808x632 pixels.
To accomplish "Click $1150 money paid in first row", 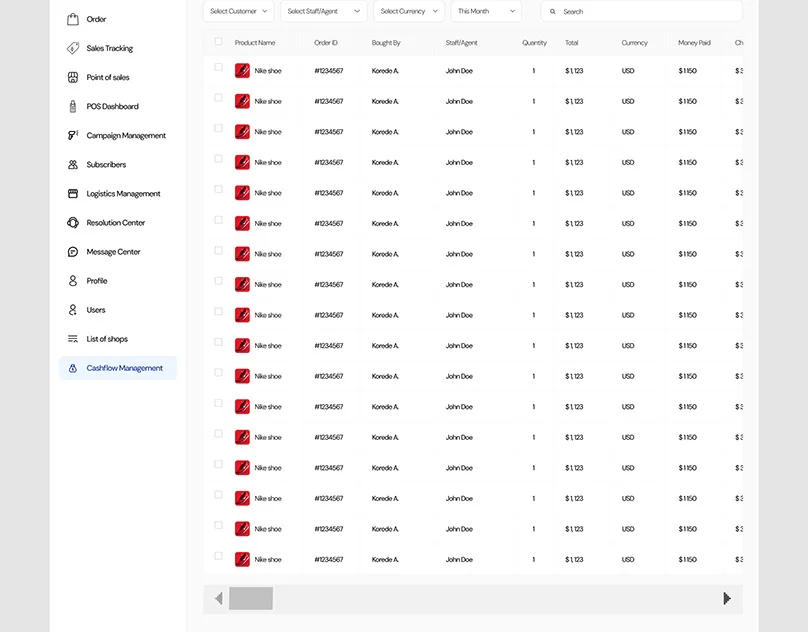I will pos(687,71).
